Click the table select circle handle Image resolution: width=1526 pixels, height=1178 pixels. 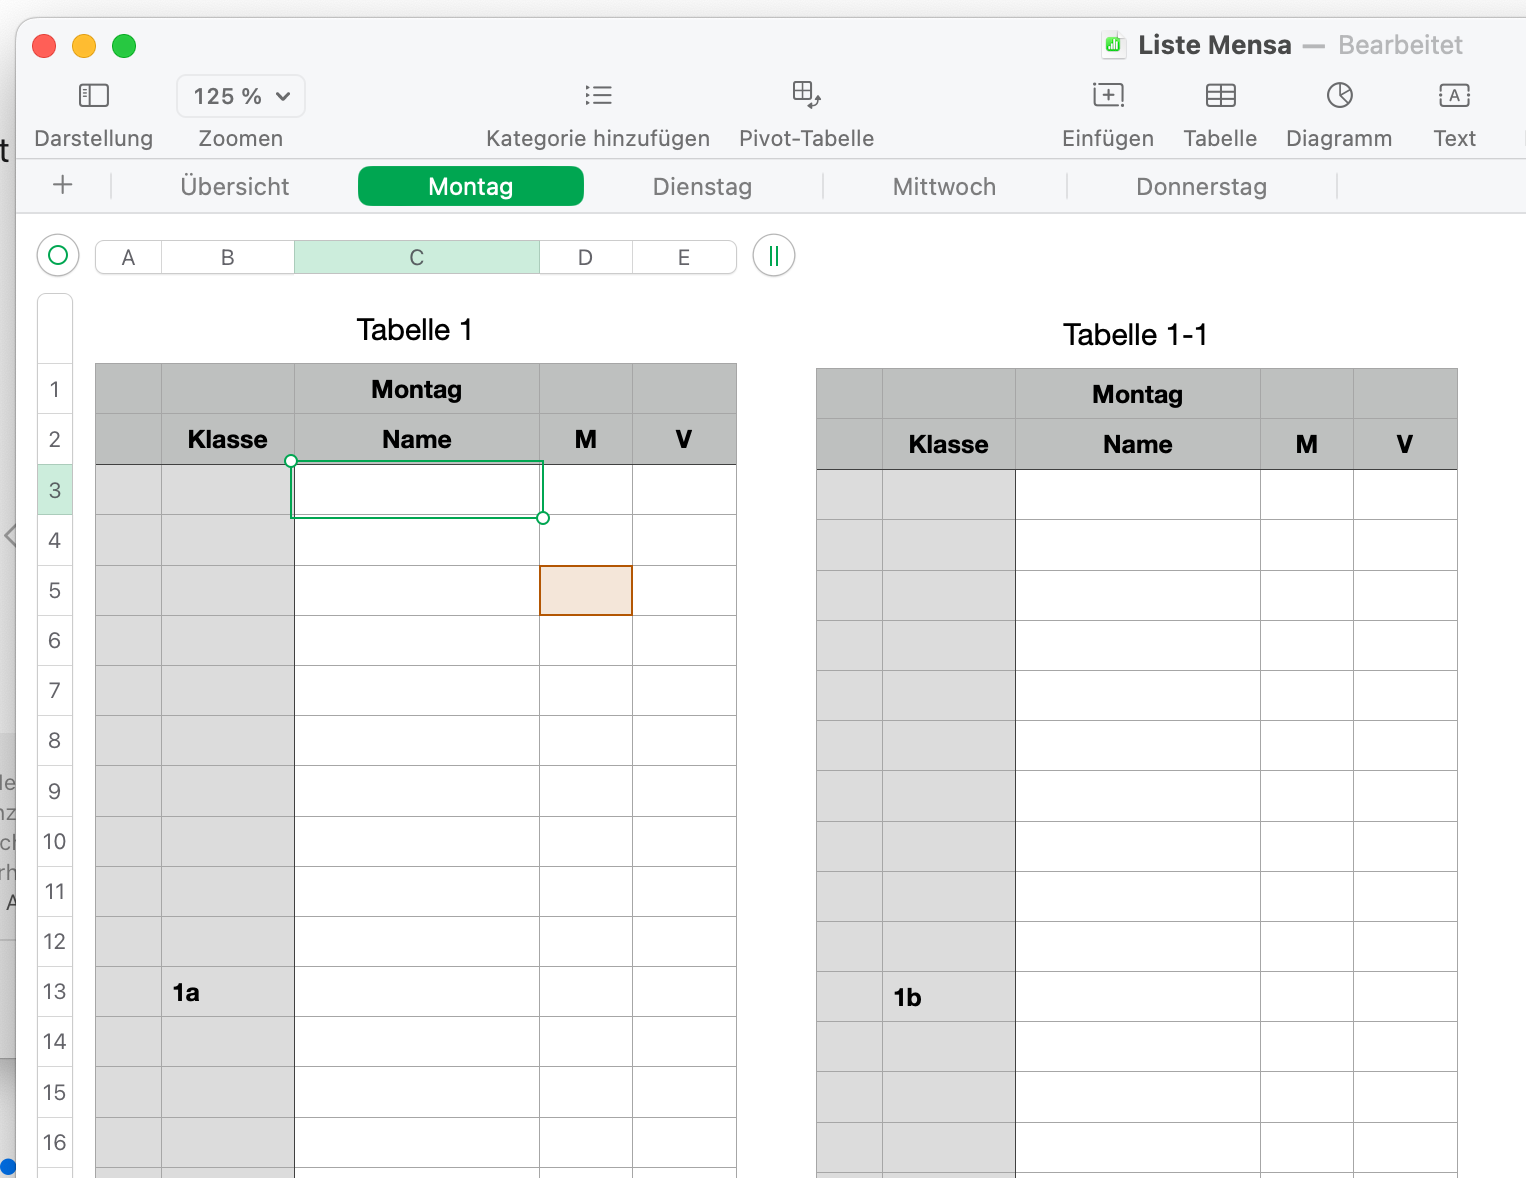pos(58,256)
